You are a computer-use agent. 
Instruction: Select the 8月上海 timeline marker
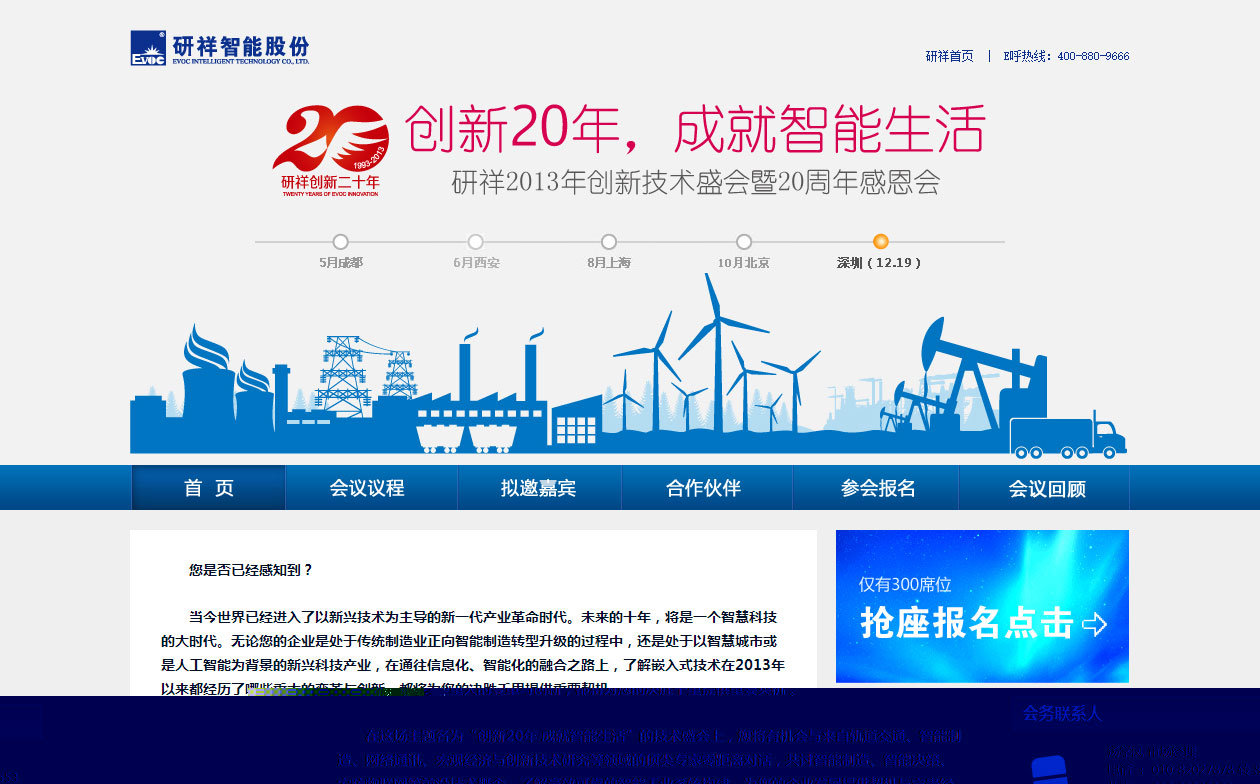[x=609, y=242]
